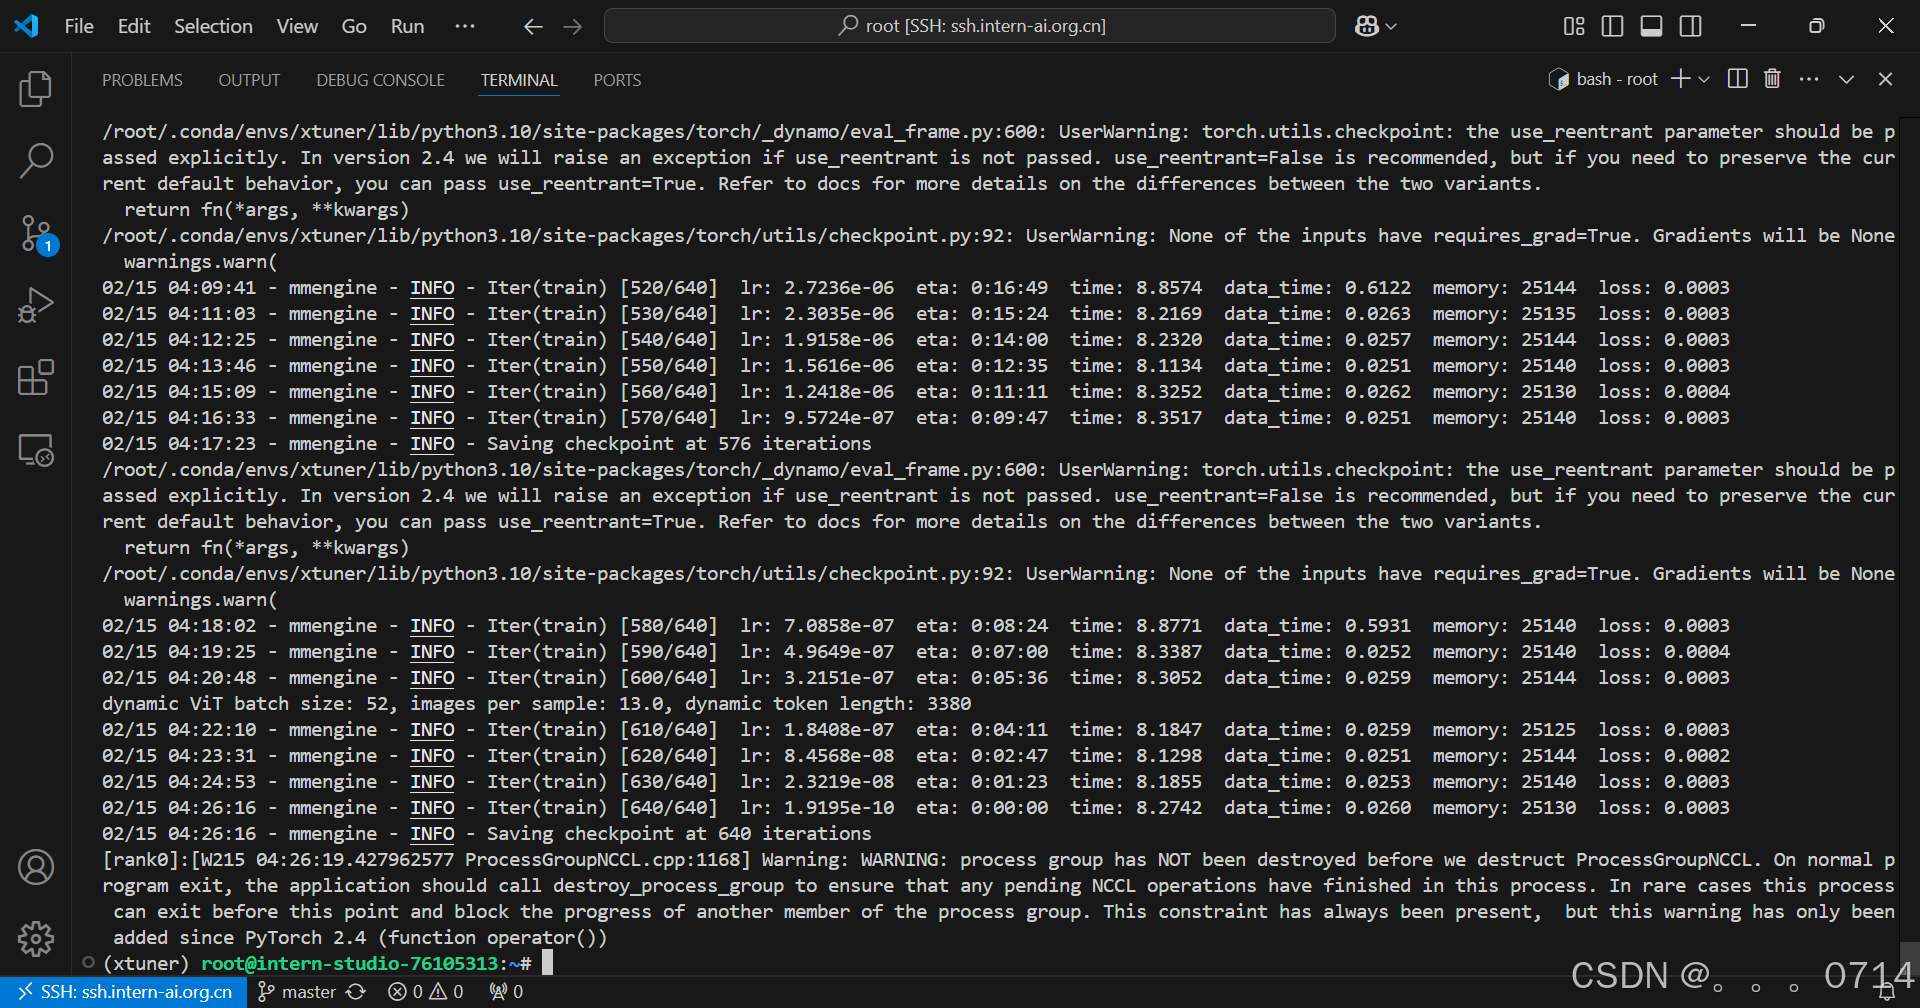Viewport: 1920px width, 1008px height.
Task: Click the master branch indicator
Action: (x=296, y=992)
